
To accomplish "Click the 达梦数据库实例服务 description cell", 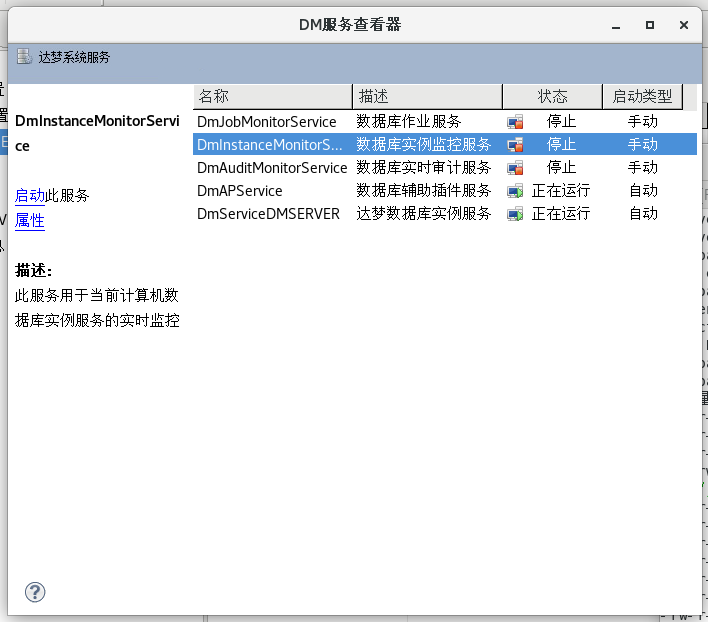I will (x=424, y=214).
